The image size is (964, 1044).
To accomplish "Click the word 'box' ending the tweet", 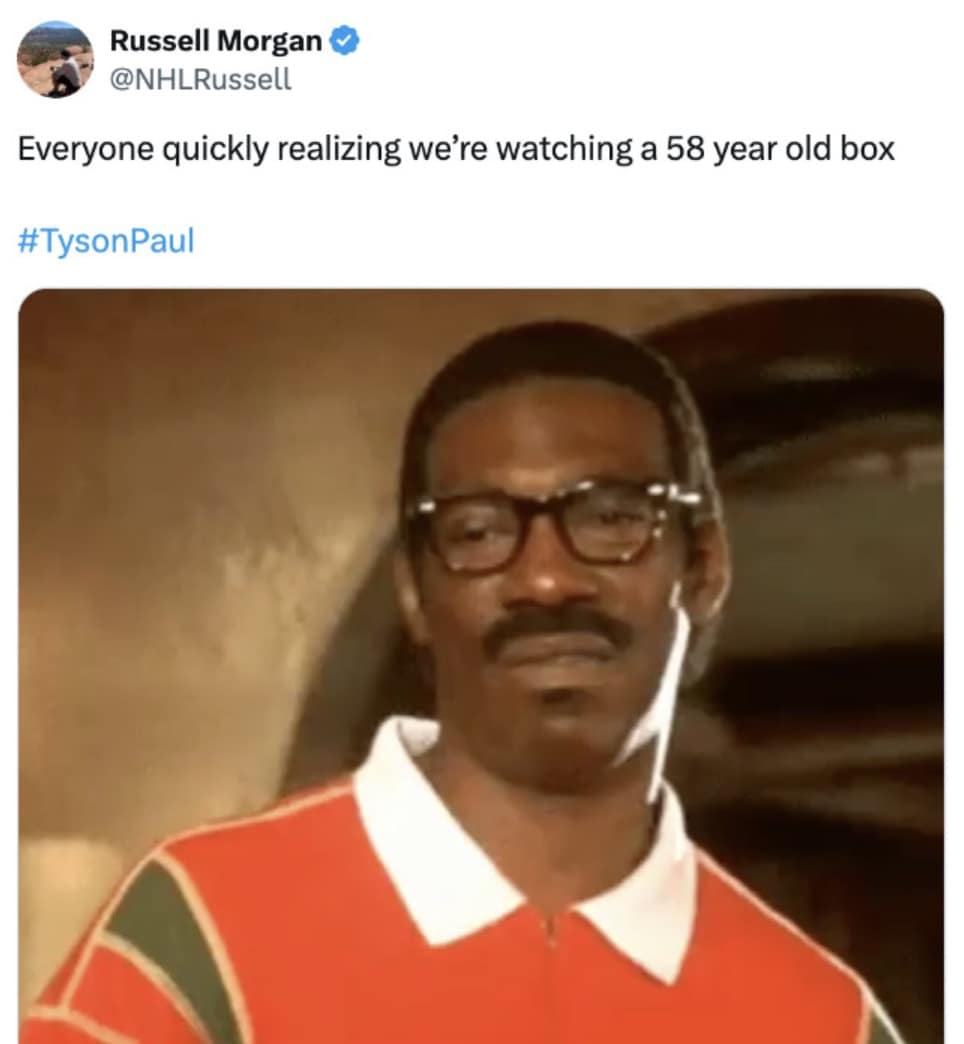I will (x=867, y=148).
